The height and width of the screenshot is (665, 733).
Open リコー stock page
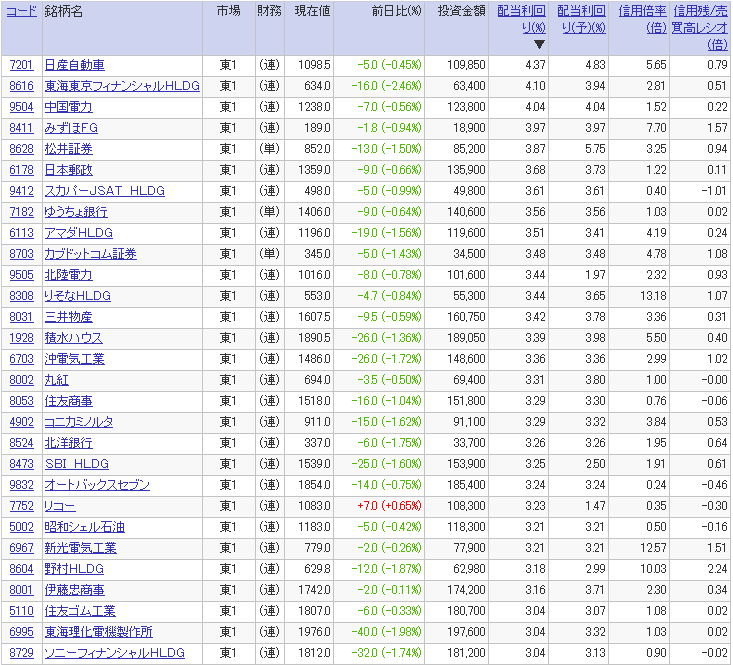tap(60, 506)
